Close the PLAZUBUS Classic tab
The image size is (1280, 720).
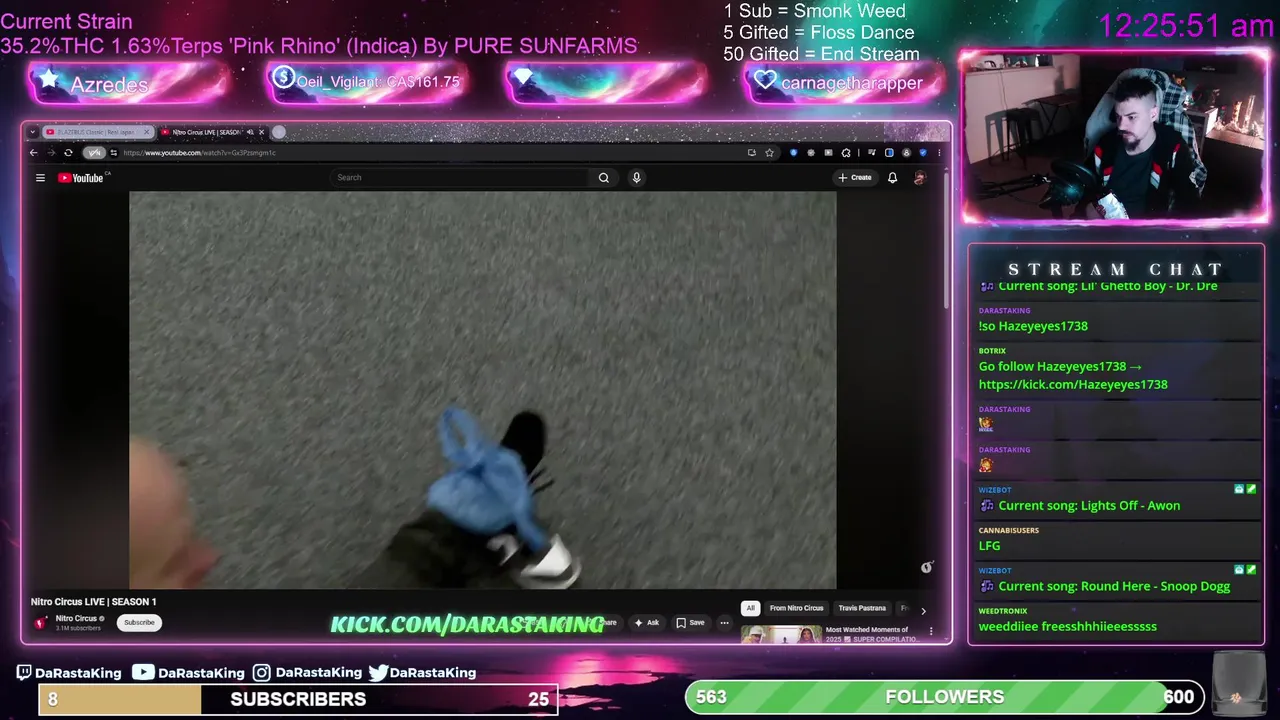click(x=147, y=132)
